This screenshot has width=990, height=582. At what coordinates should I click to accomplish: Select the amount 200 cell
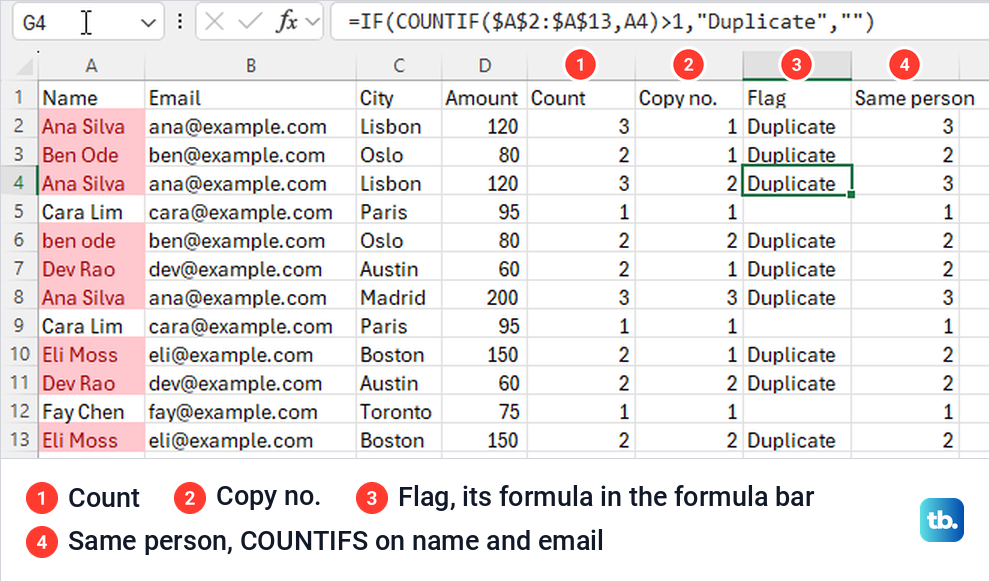[484, 297]
